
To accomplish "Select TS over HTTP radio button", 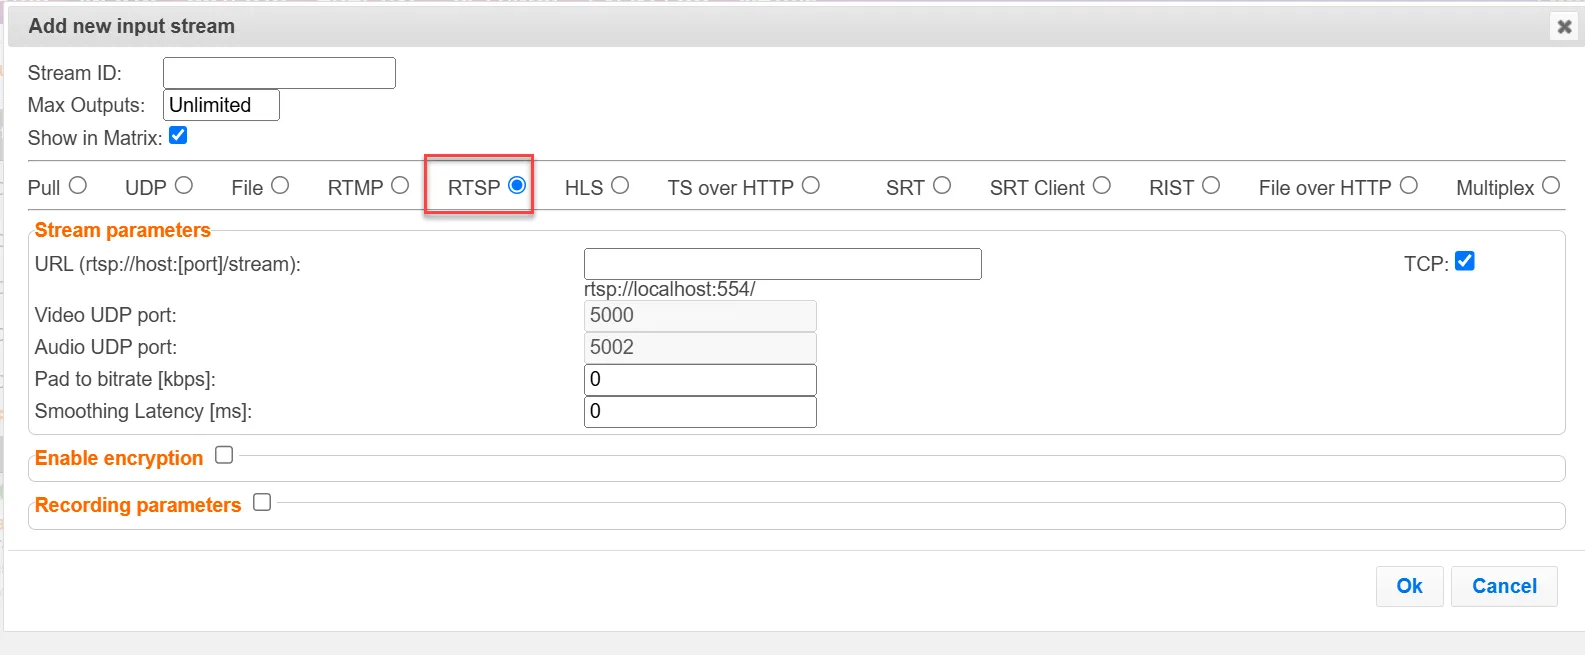I will point(811,185).
